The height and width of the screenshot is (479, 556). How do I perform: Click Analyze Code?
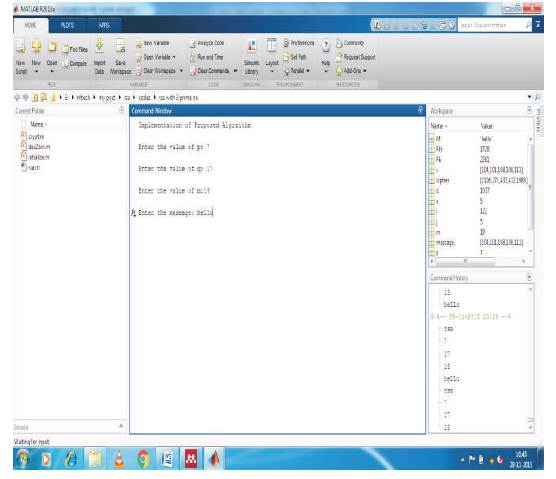click(x=207, y=43)
